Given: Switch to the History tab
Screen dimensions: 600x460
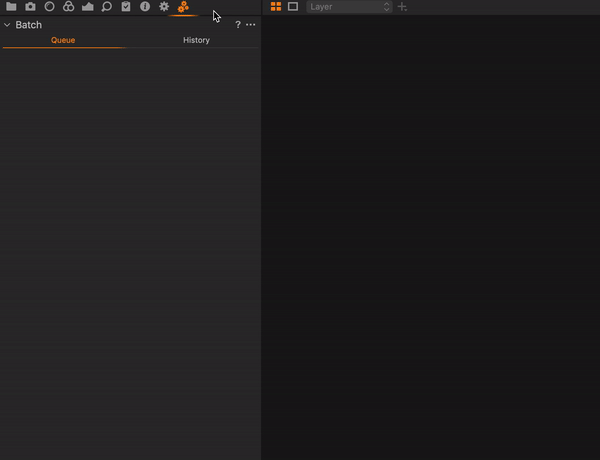Looking at the screenshot, I should 196,40.
